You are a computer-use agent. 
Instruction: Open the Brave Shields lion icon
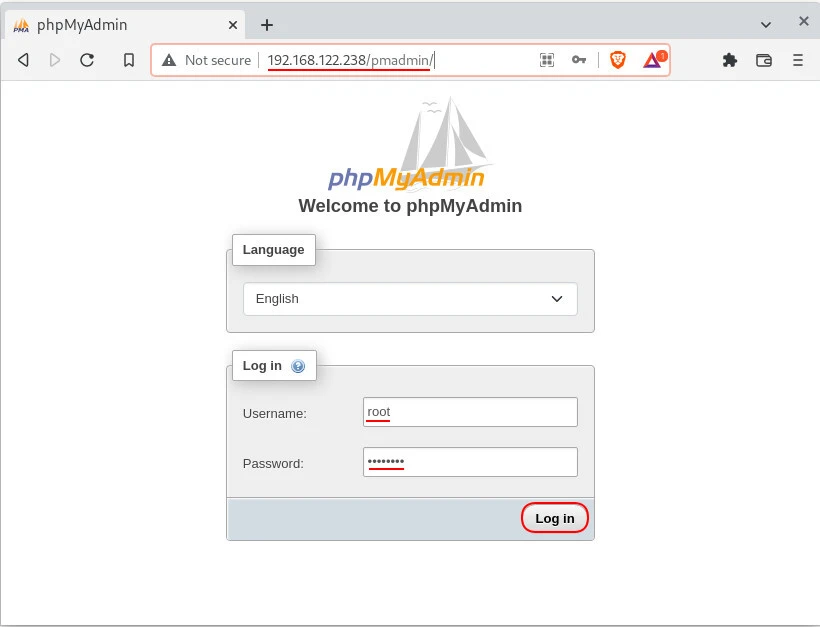pos(618,60)
